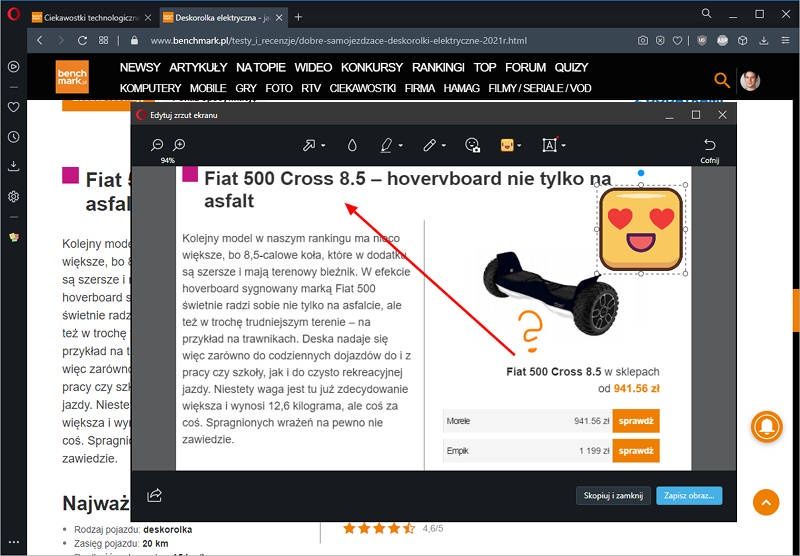Click scroll-to-top arrow button

coord(766,502)
